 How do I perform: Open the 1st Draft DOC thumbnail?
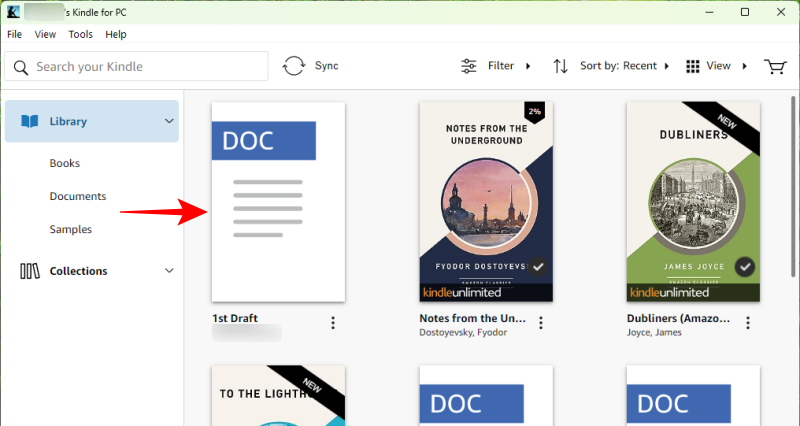(x=279, y=202)
